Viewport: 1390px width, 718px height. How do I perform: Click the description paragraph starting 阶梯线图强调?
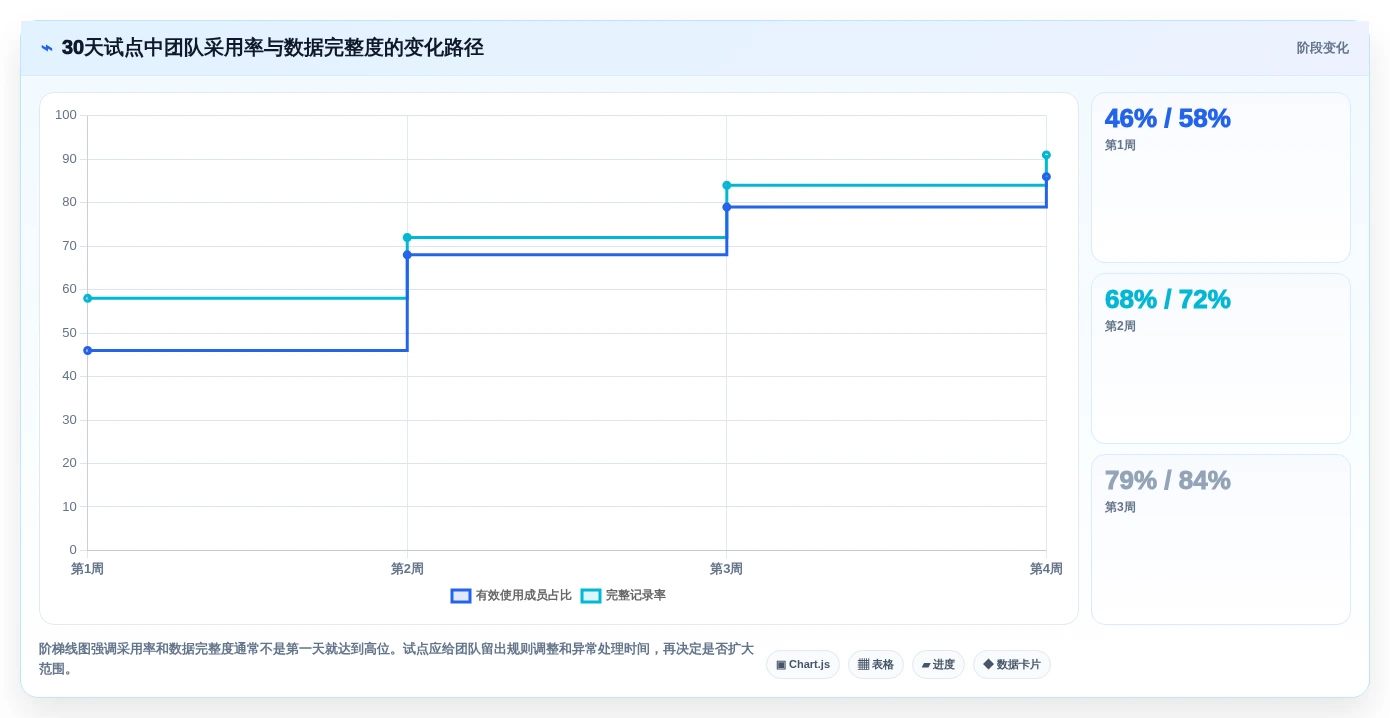(x=397, y=659)
